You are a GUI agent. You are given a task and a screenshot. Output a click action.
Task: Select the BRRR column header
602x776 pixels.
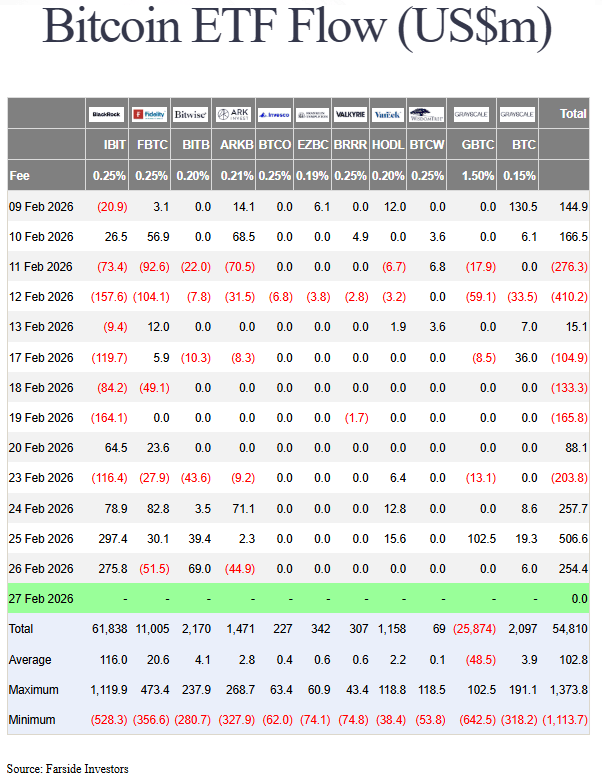click(351, 145)
